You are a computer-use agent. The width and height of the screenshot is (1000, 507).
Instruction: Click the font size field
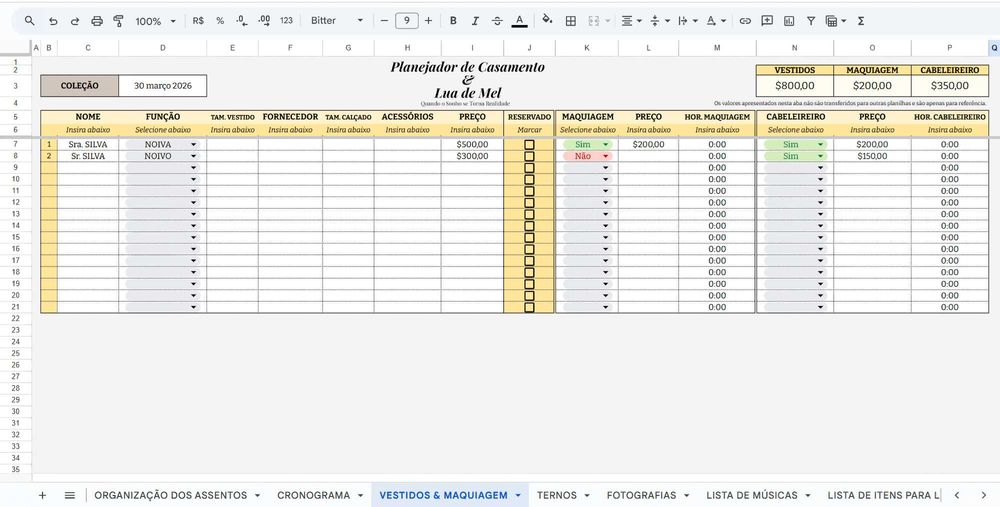click(407, 20)
